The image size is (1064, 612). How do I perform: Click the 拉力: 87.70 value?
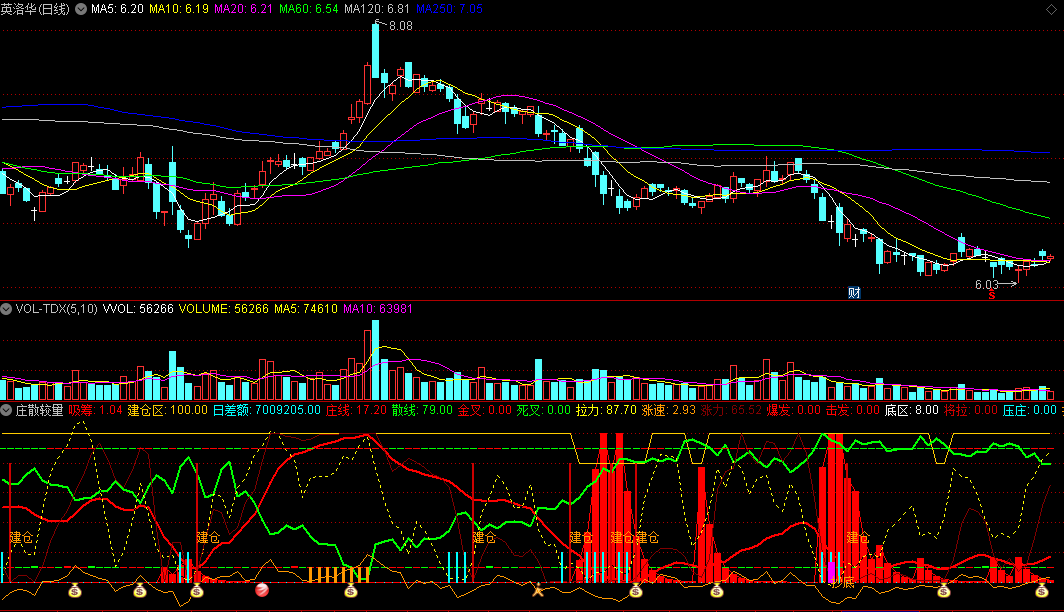[606, 410]
